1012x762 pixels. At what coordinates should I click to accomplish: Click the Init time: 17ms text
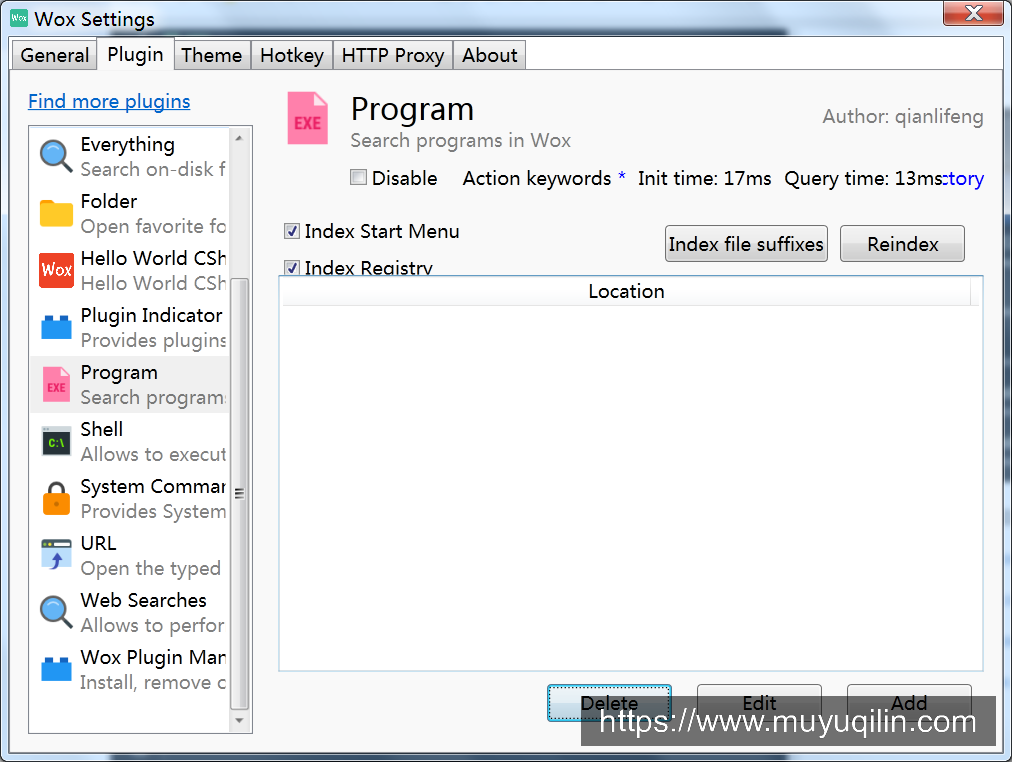tap(705, 178)
